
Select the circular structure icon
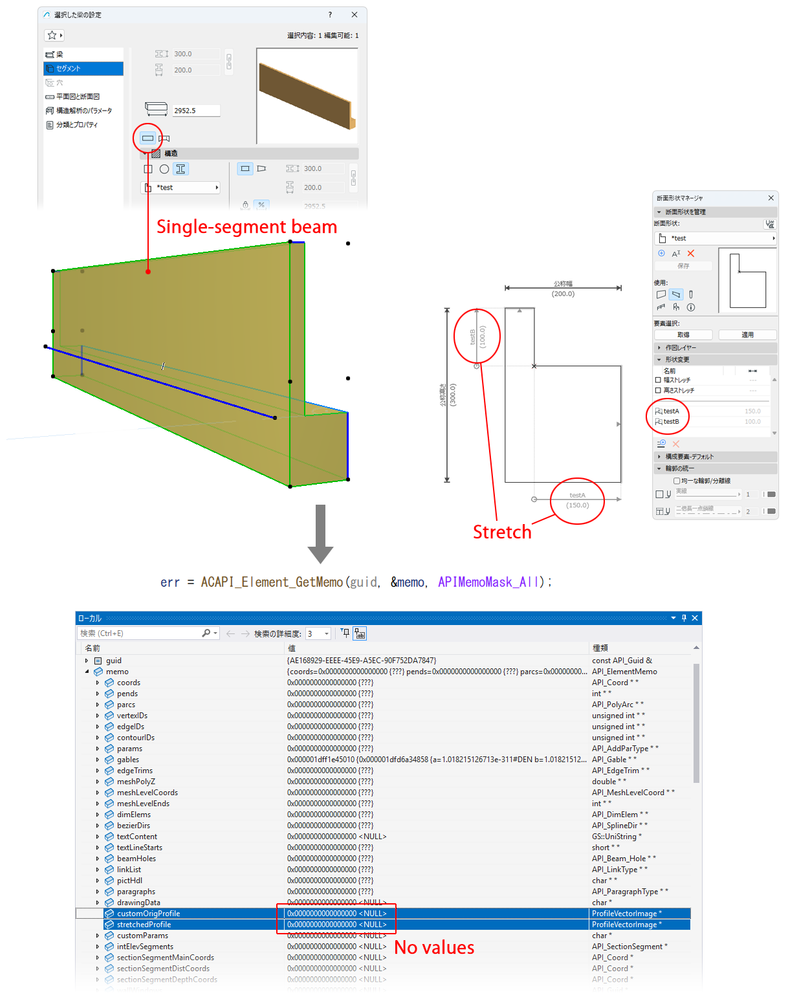(x=164, y=169)
